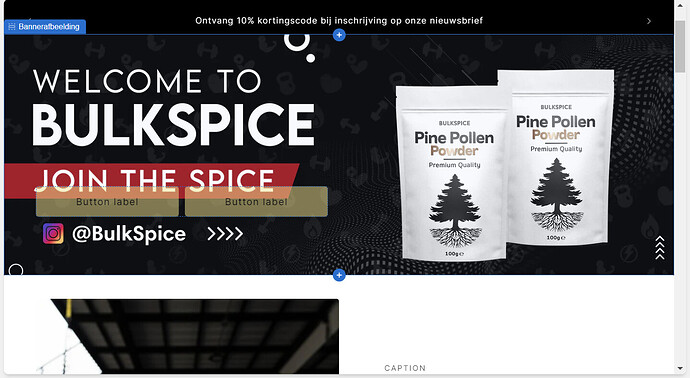
Task: Click the JOIN THE SPICE red ribbon
Action: (152, 180)
